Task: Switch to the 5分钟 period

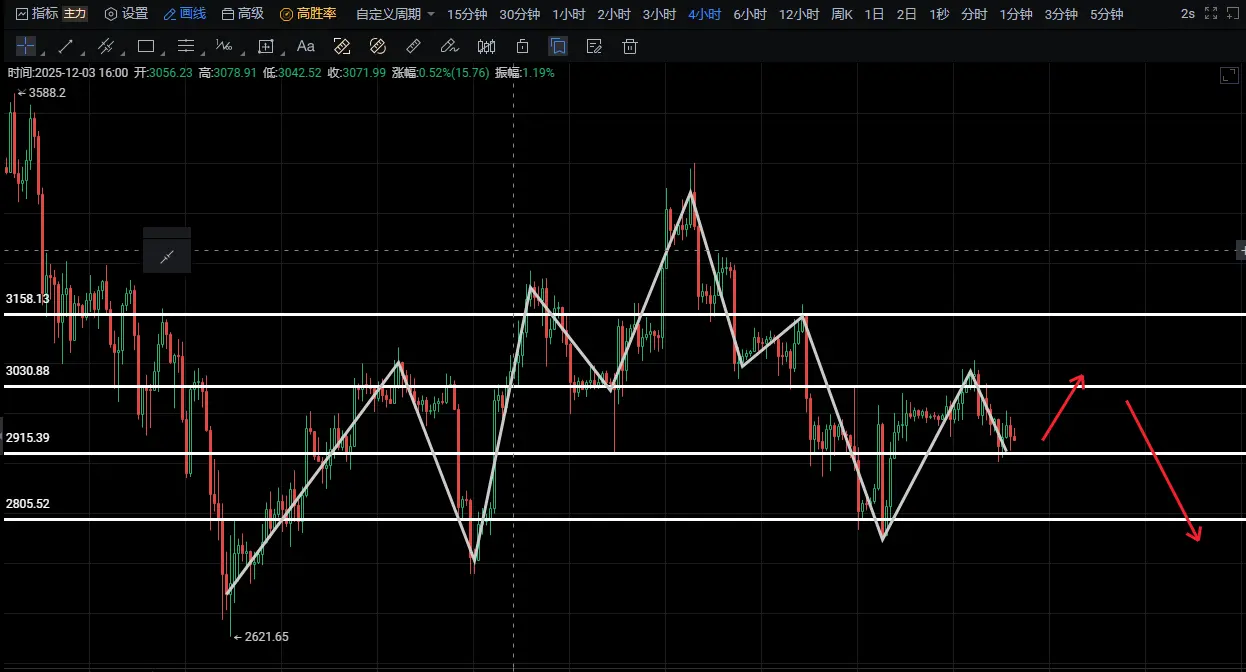Action: [1106, 14]
